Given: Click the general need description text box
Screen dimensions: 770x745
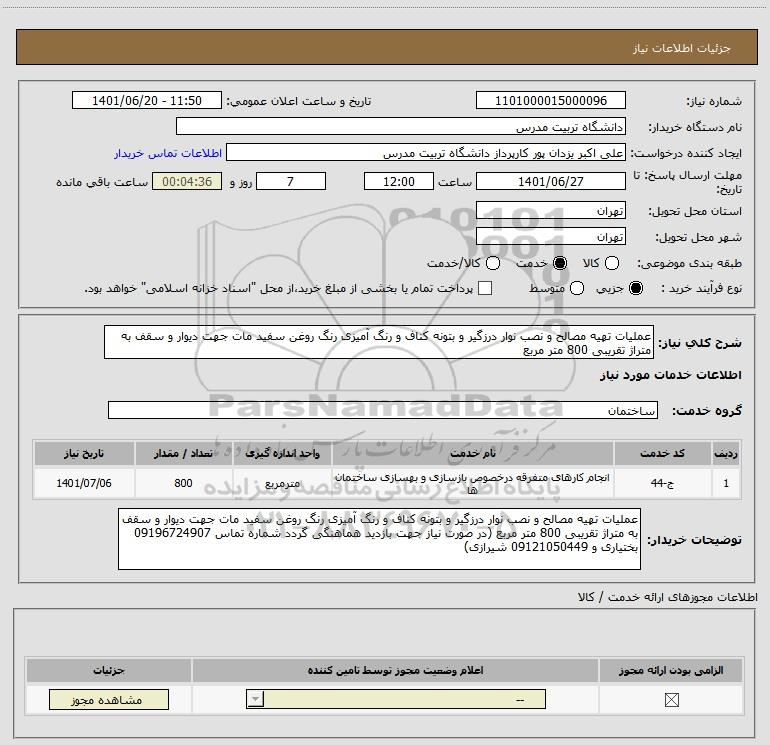Looking at the screenshot, I should (x=379, y=342).
